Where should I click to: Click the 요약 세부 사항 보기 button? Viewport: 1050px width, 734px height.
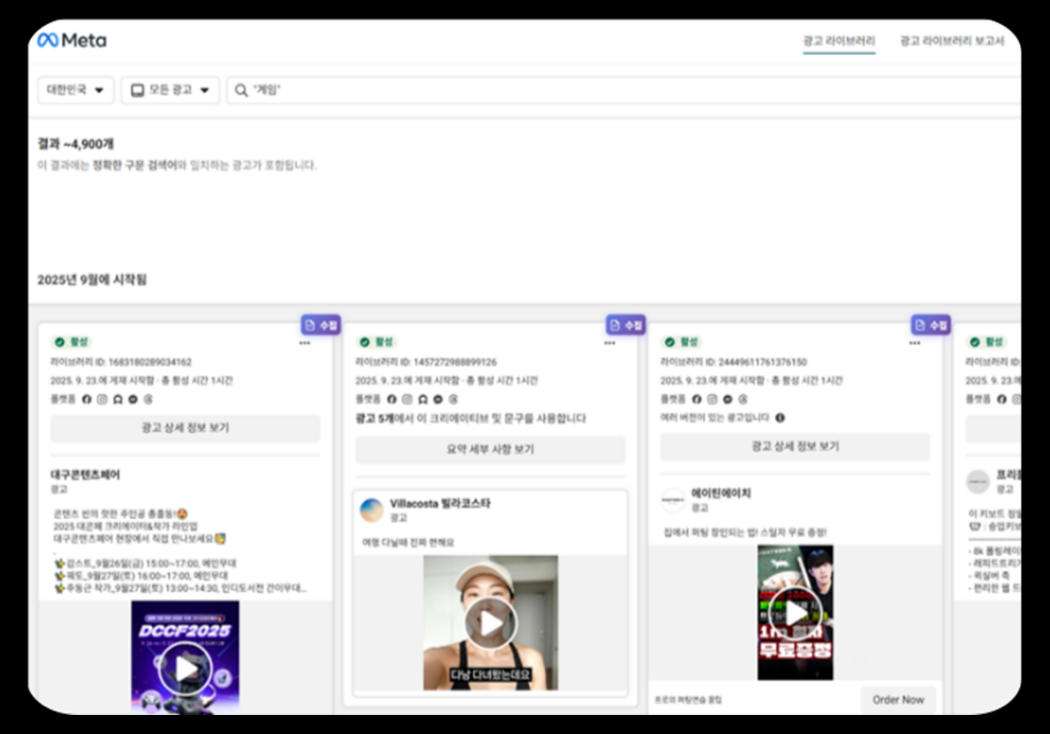490,449
